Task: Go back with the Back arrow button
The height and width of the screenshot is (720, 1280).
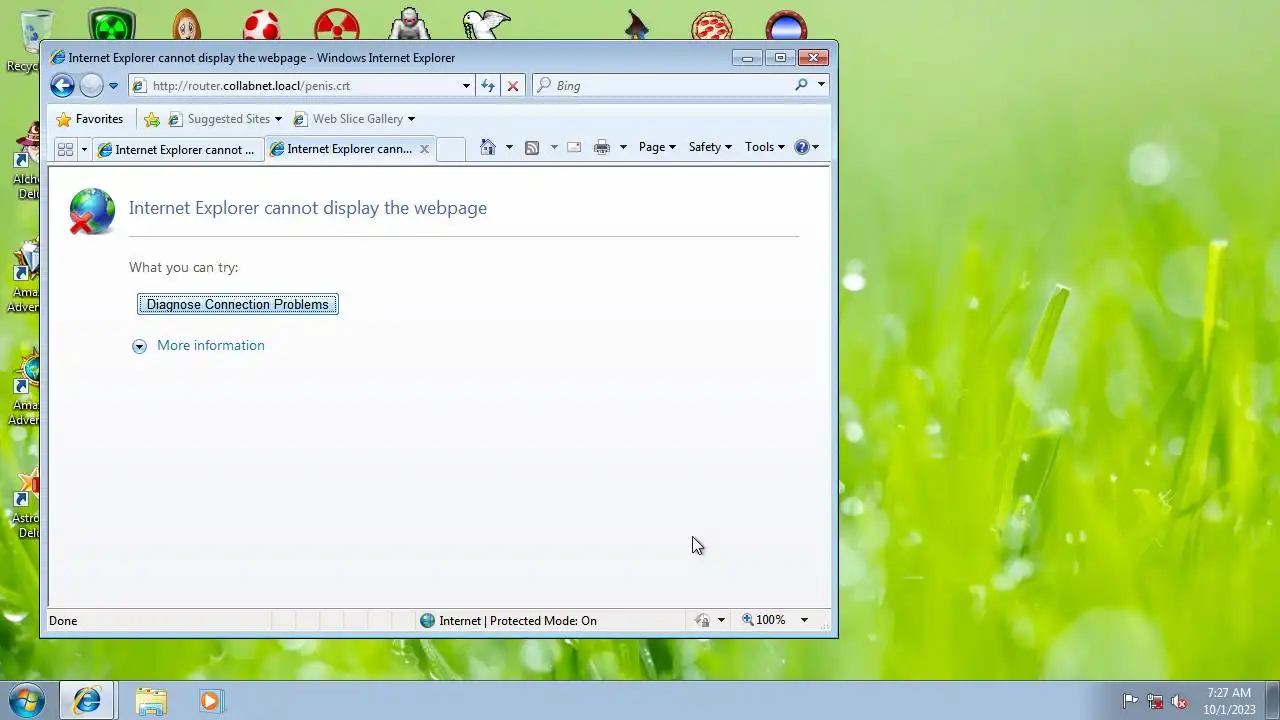Action: point(62,86)
